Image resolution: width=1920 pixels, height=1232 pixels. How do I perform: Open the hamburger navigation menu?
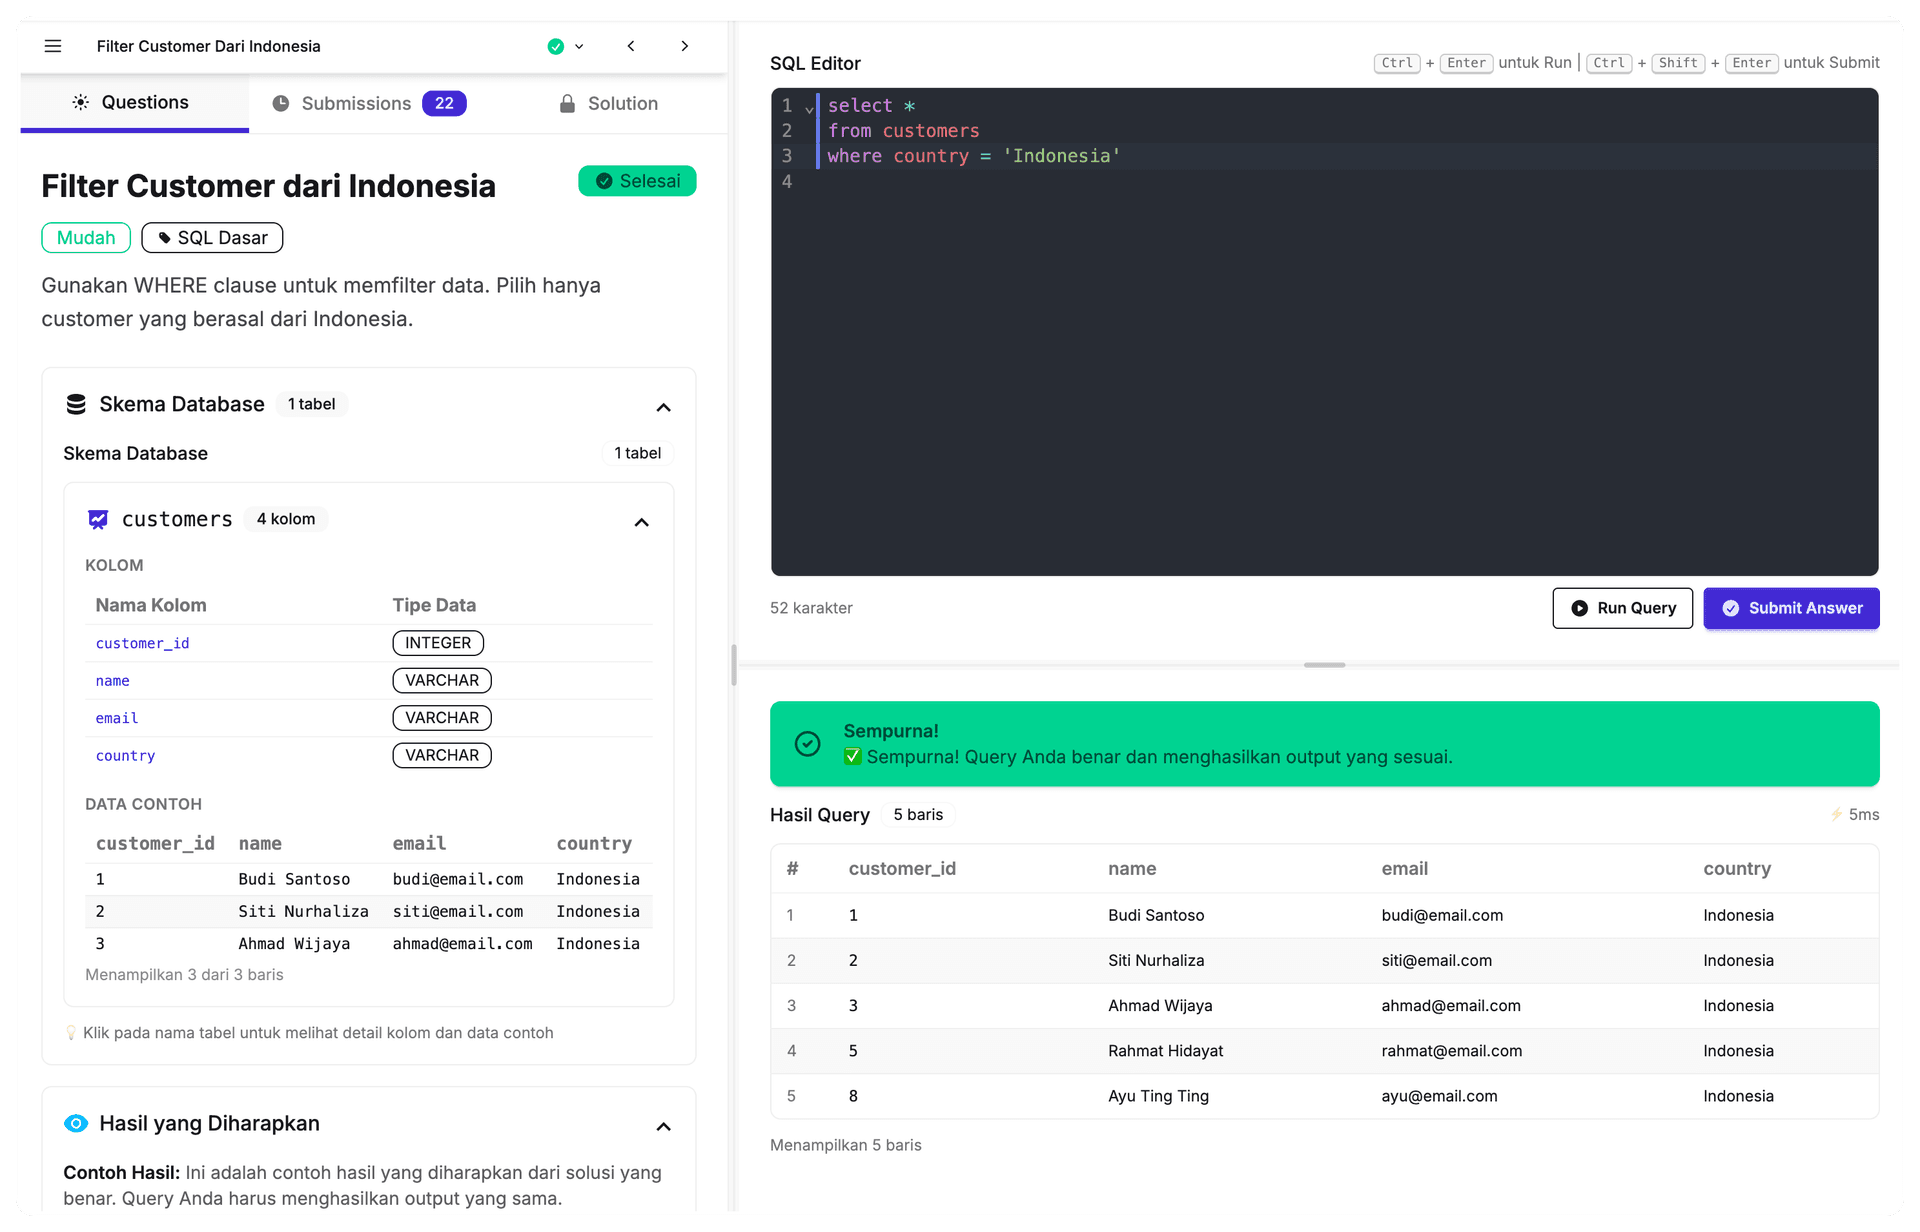[53, 46]
